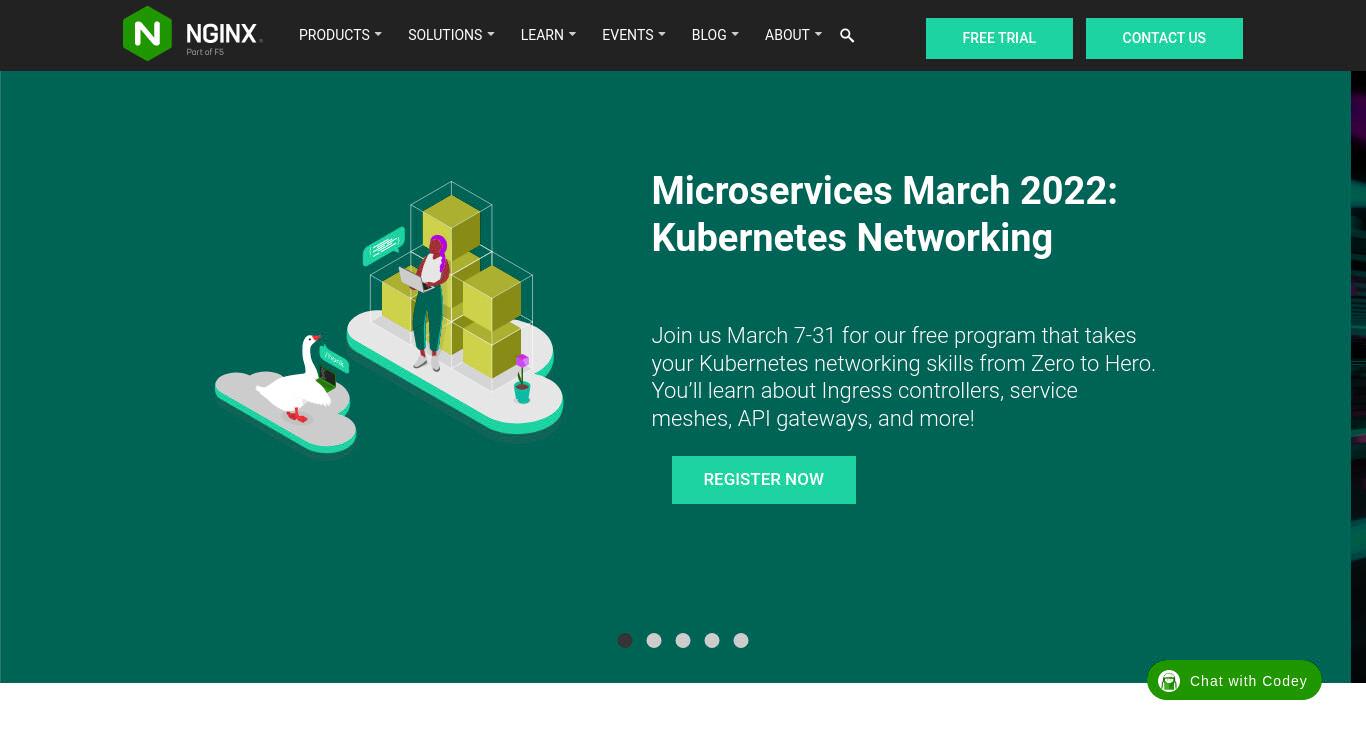
Task: Expand the About menu
Action: click(793, 35)
